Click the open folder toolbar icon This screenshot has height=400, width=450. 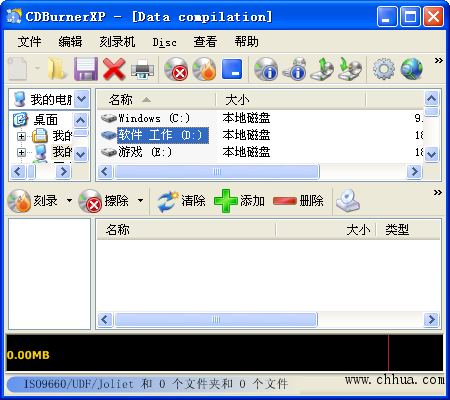click(x=57, y=69)
